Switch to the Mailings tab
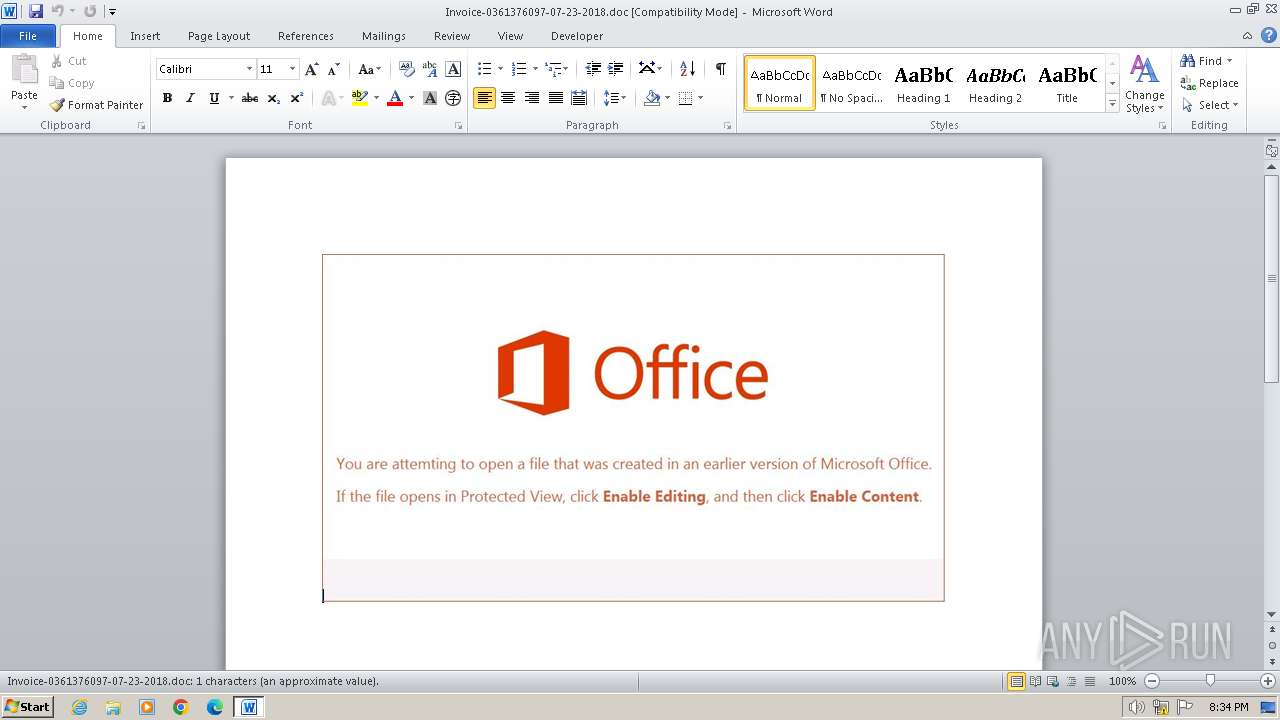1280x720 pixels. click(x=384, y=36)
